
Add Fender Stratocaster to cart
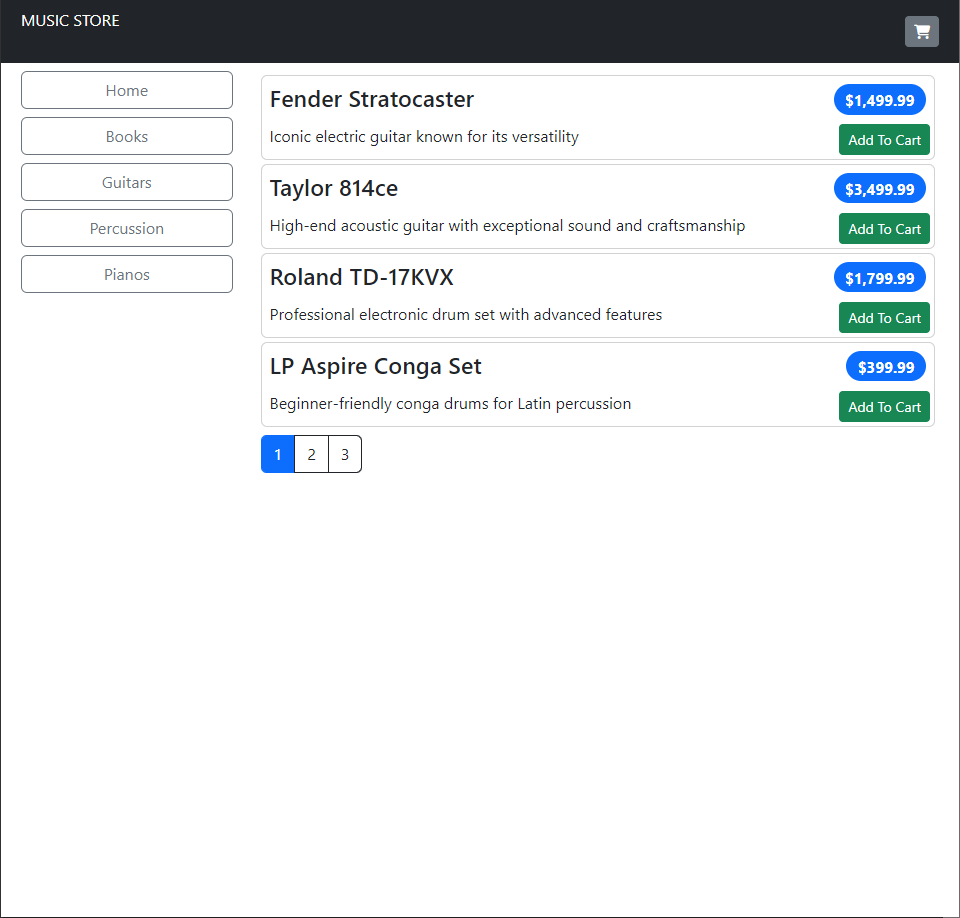tap(884, 140)
